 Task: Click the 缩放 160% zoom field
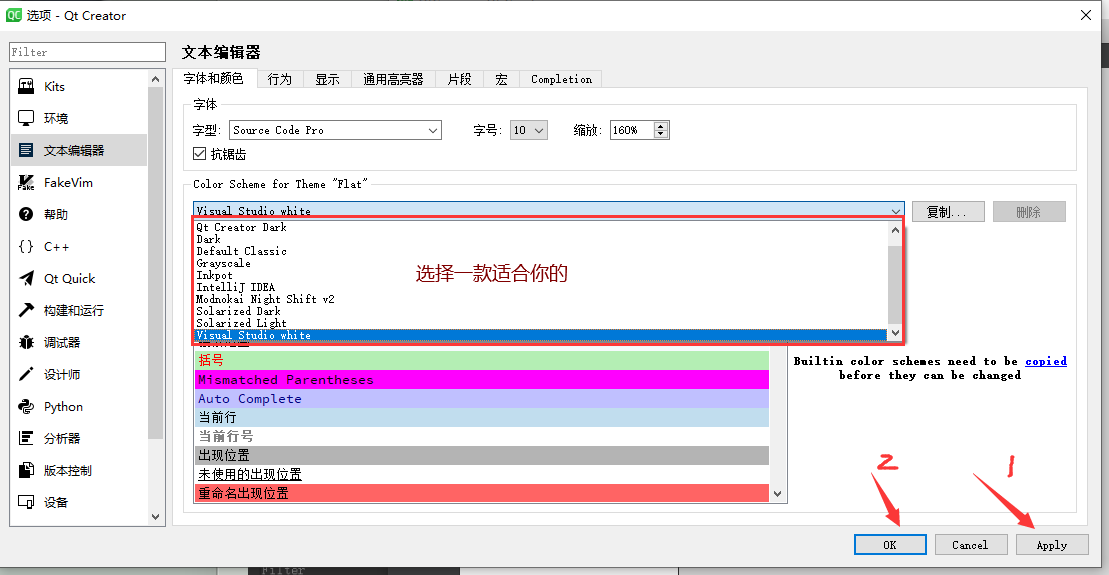pyautogui.click(x=632, y=130)
